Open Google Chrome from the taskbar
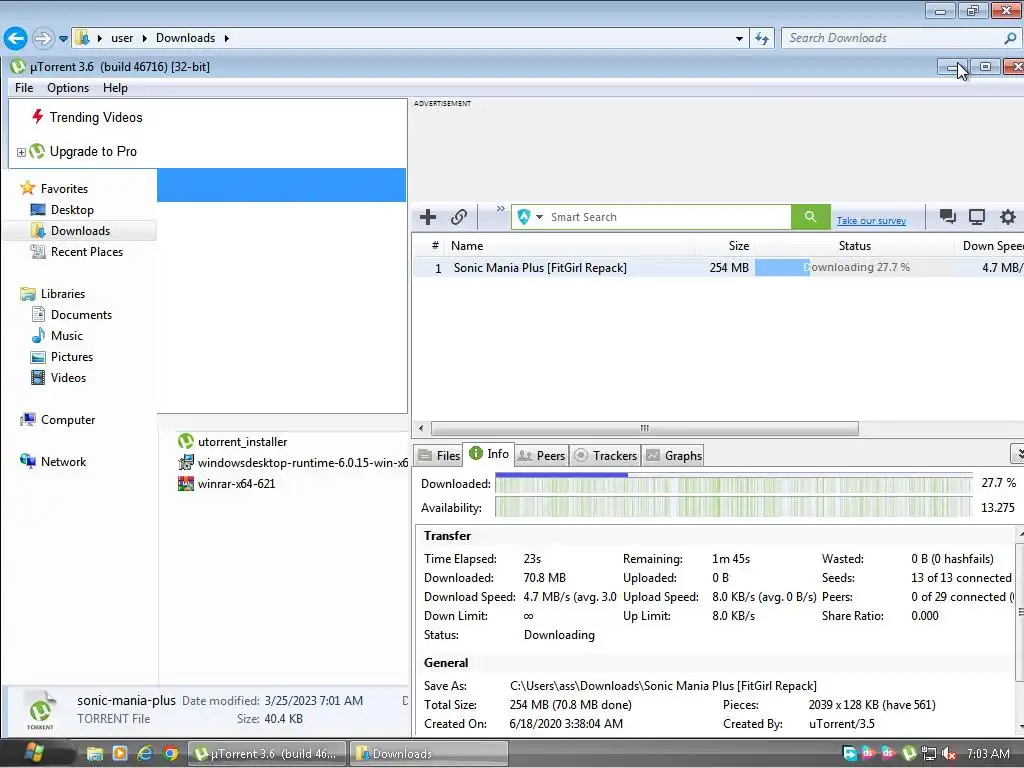The width and height of the screenshot is (1024, 768). [170, 754]
